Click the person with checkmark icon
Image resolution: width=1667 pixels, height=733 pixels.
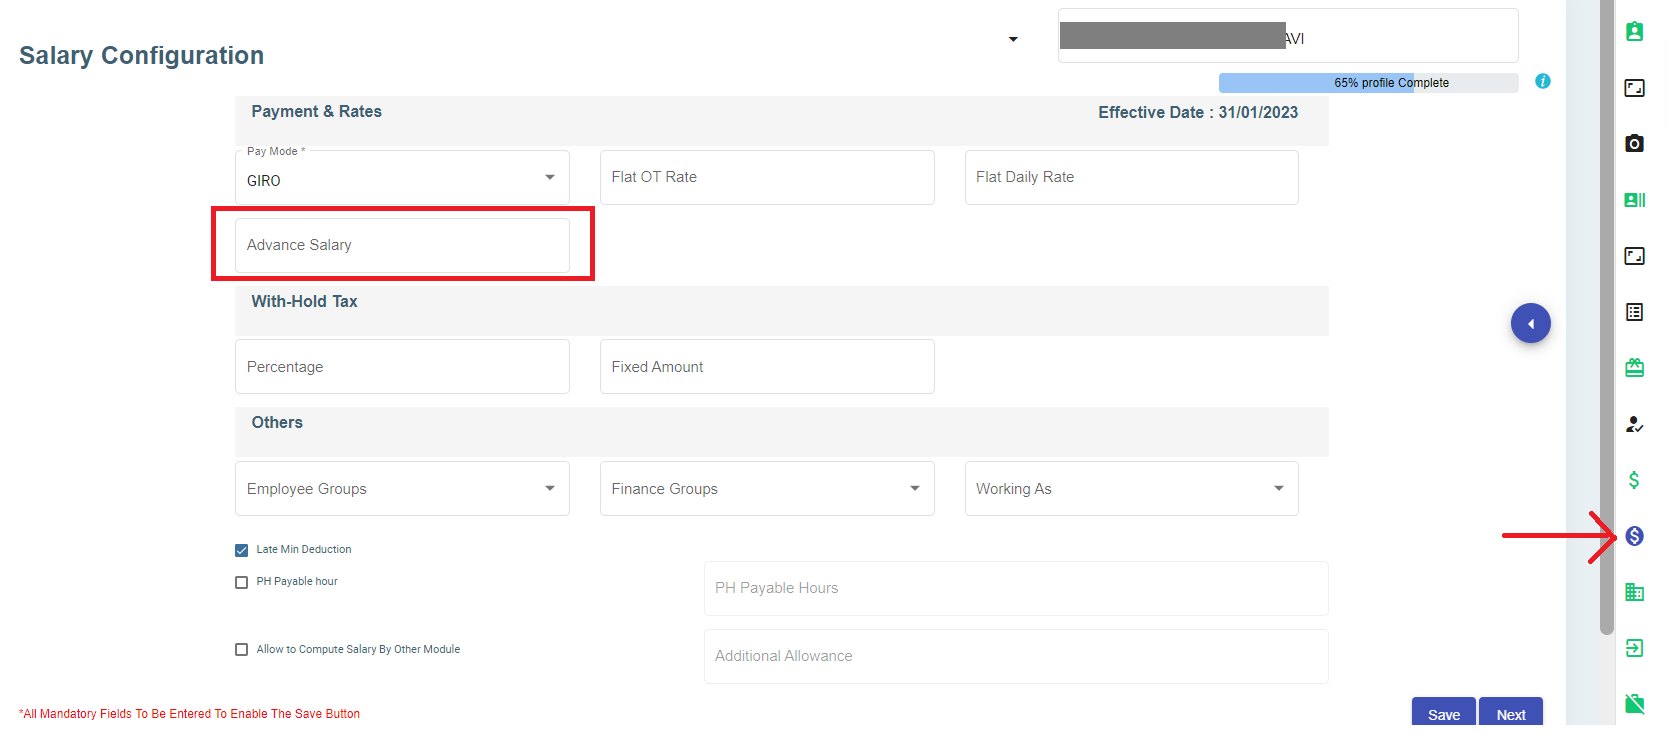click(x=1634, y=424)
